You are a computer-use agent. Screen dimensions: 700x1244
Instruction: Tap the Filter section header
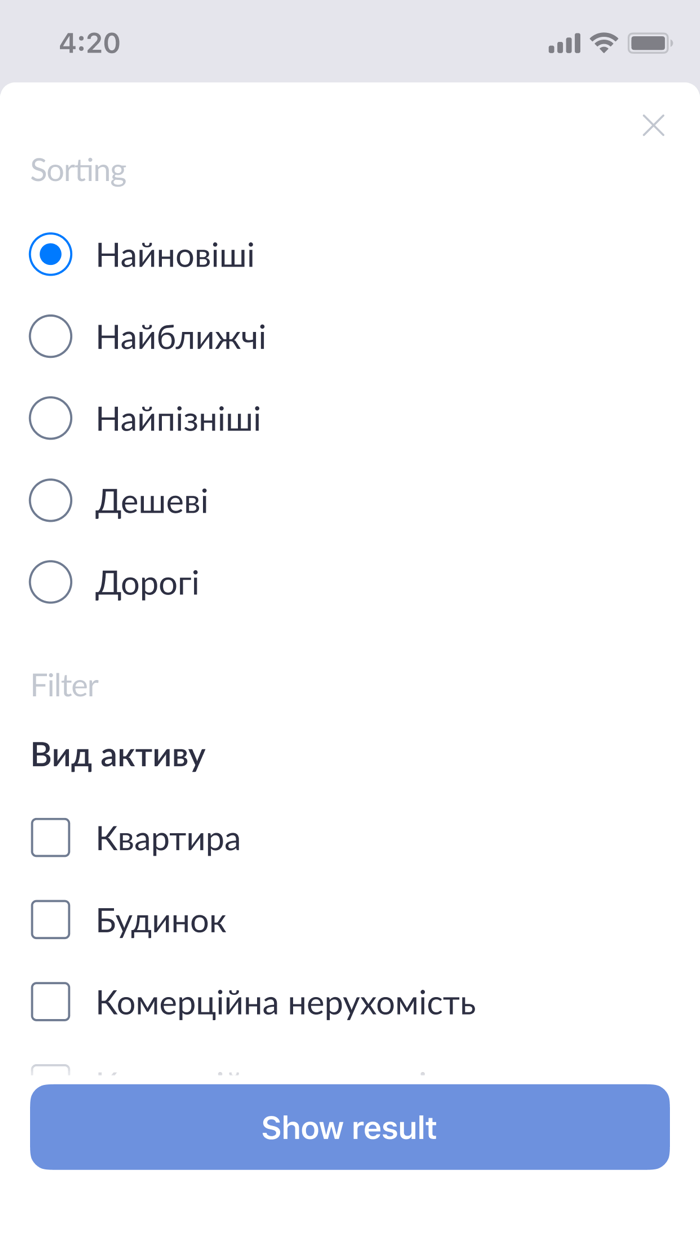tap(64, 685)
